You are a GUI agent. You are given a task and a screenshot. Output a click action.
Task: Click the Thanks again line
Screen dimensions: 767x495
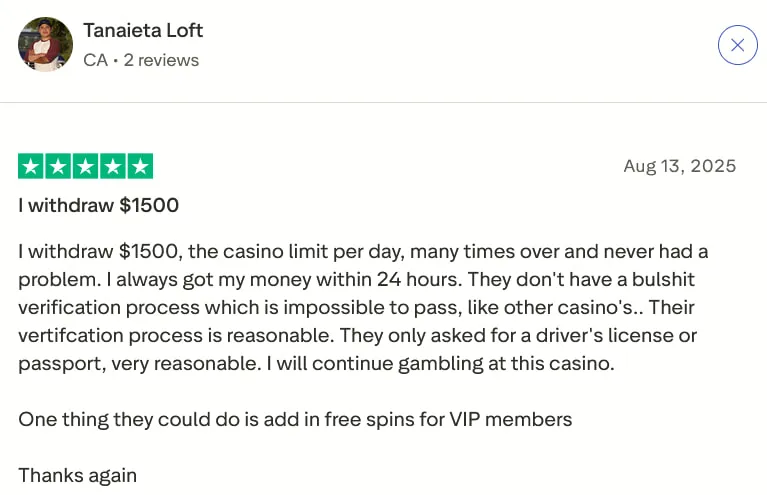click(77, 475)
